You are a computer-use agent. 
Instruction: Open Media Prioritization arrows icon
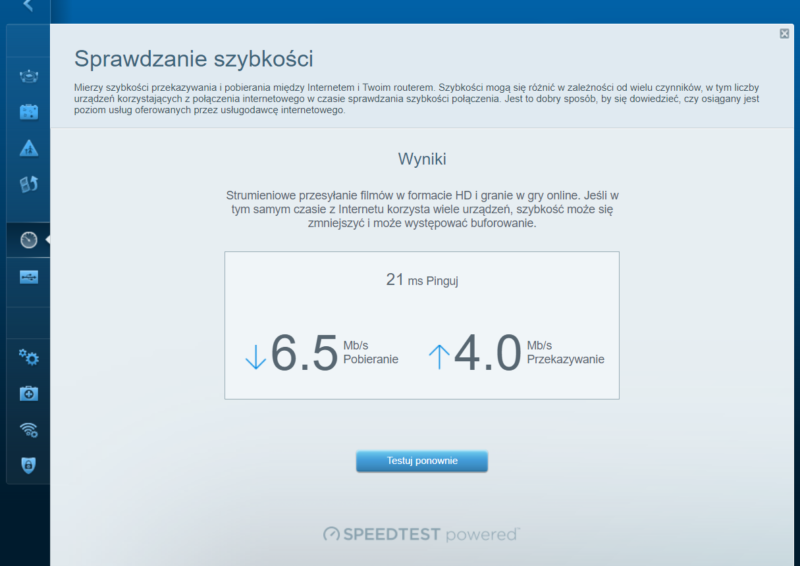(29, 184)
